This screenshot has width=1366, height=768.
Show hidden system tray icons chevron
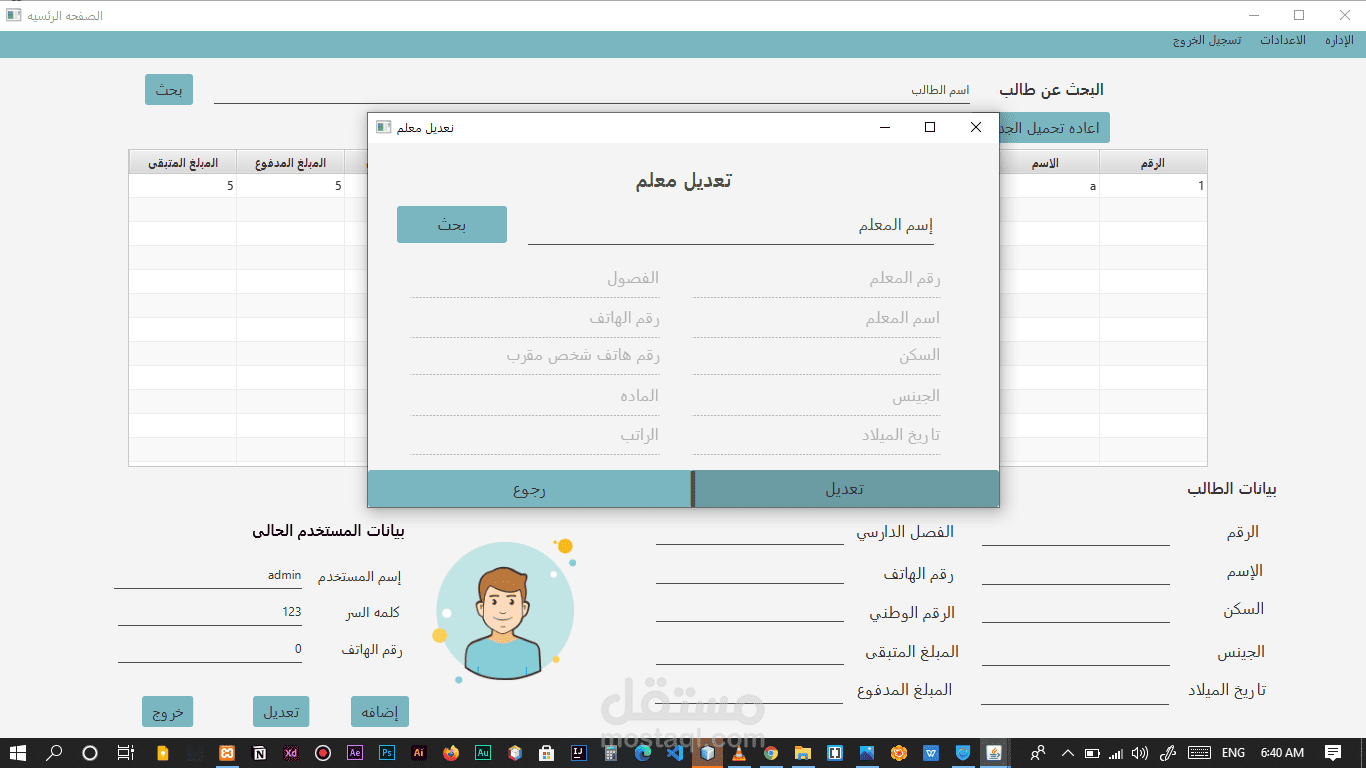pos(1067,753)
